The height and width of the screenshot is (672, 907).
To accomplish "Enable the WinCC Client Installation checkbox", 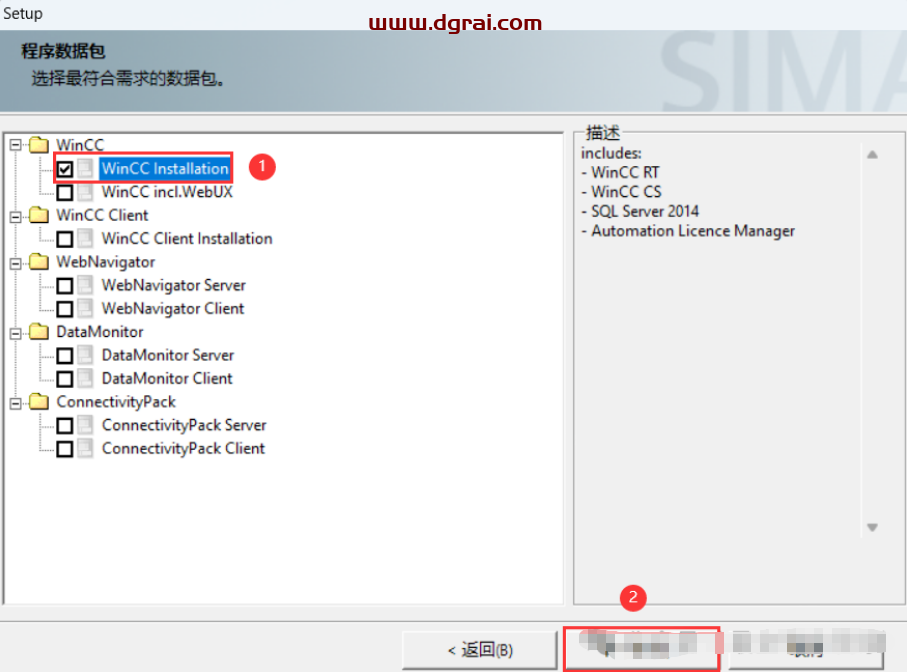I will click(x=65, y=239).
